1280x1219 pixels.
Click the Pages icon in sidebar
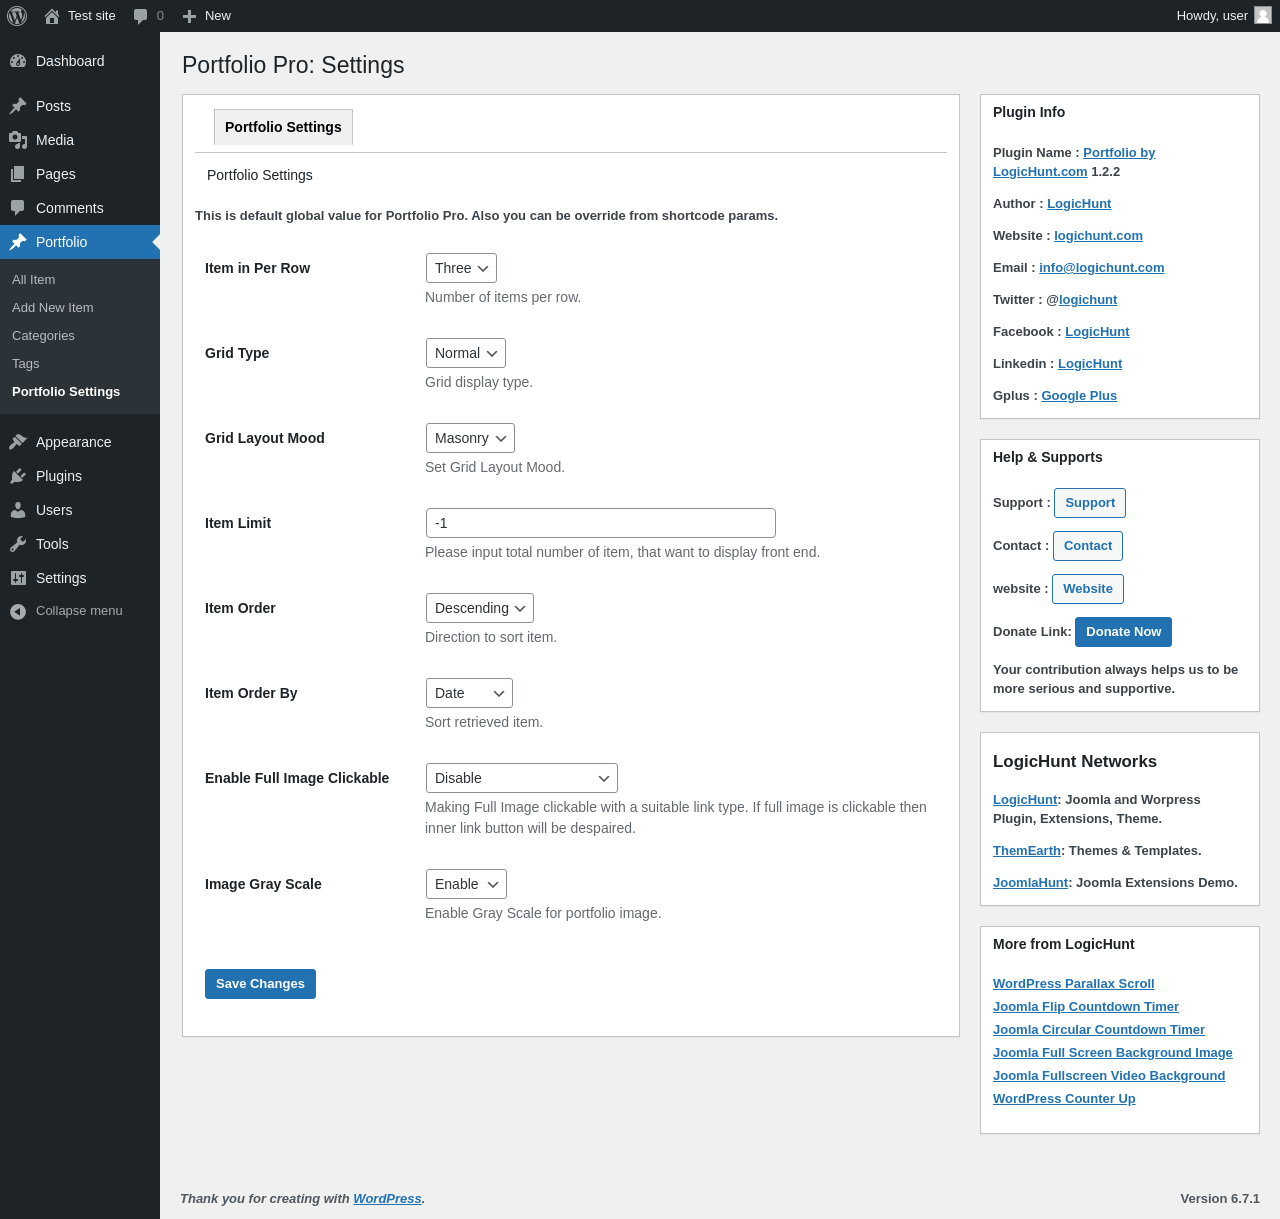click(18, 174)
